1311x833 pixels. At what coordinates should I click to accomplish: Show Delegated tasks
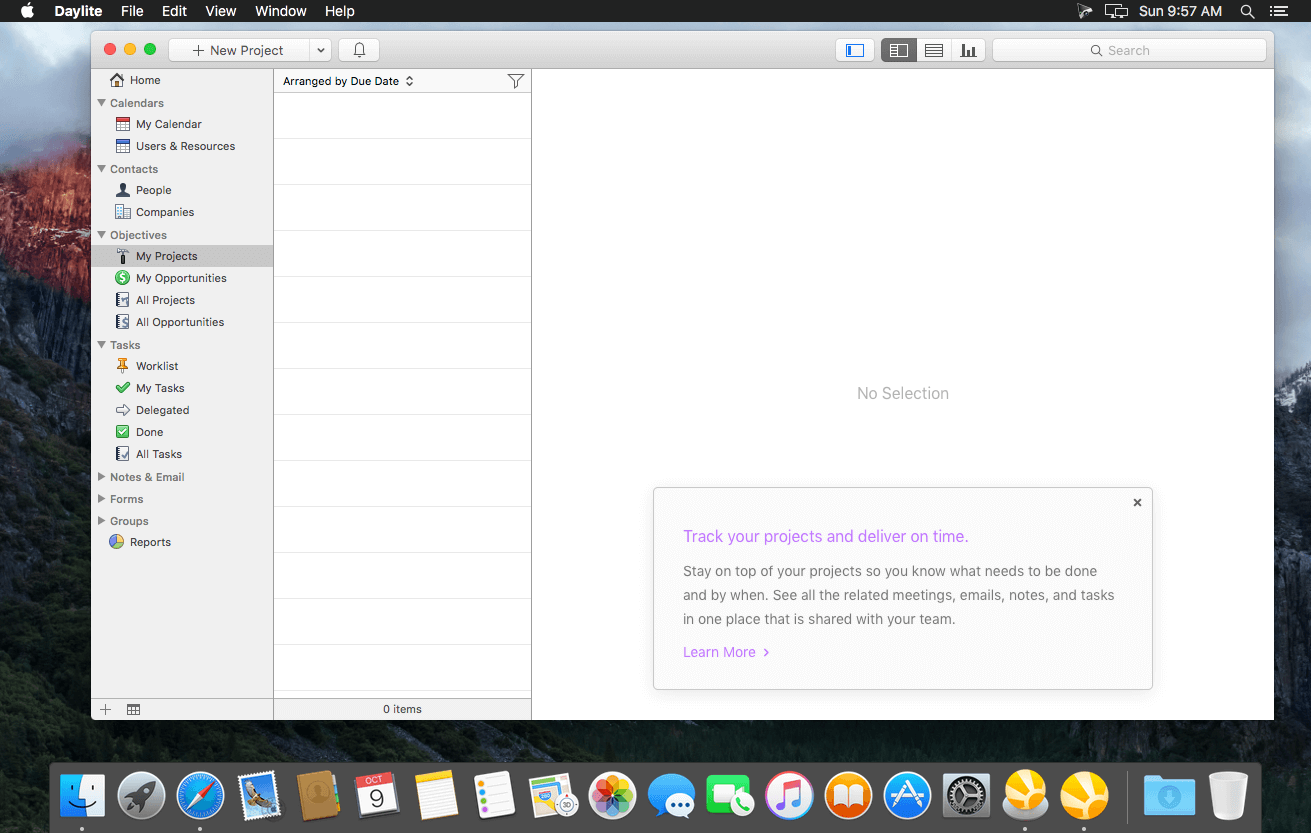153,410
